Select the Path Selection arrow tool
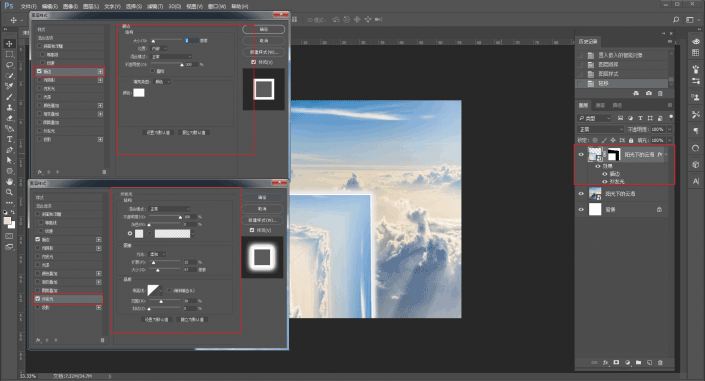Image resolution: width=705 pixels, height=381 pixels. [x=9, y=160]
